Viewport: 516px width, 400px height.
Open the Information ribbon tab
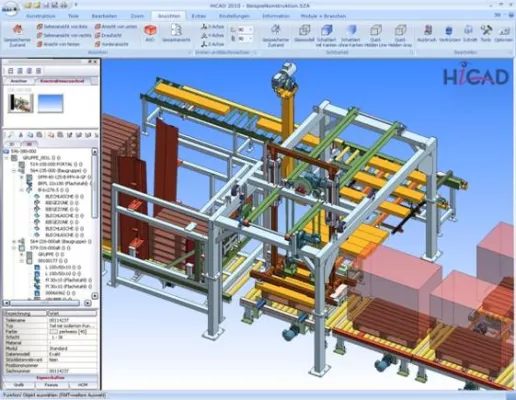(x=276, y=16)
